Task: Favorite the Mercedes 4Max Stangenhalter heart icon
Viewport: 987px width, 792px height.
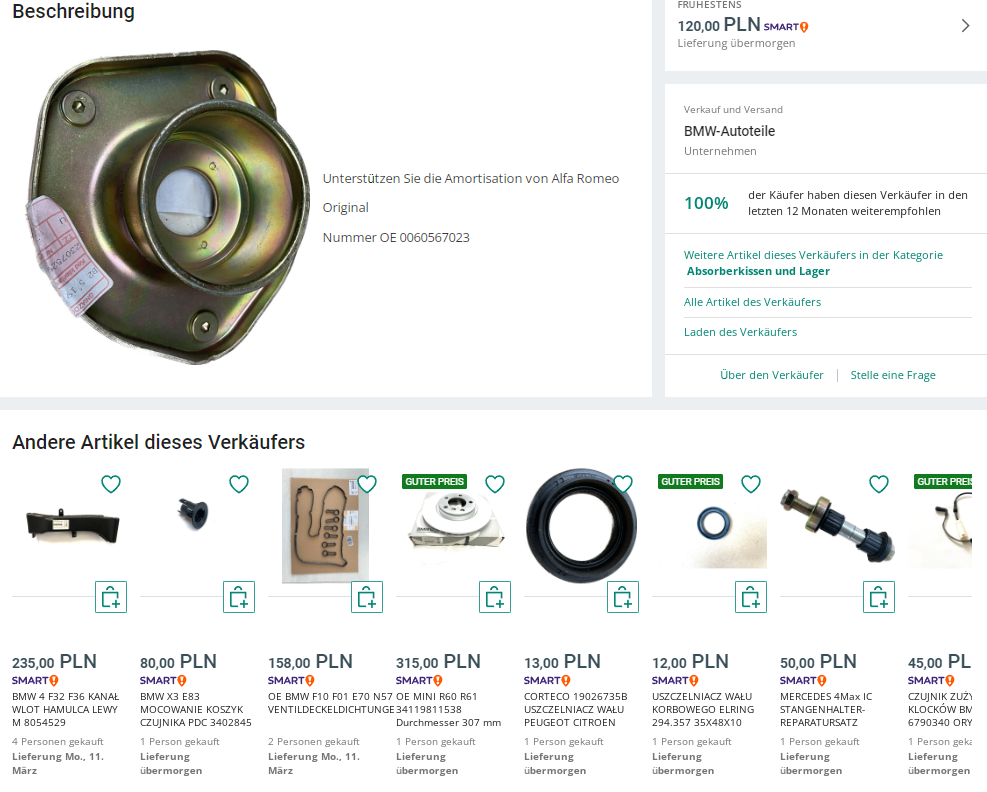Action: coord(879,484)
